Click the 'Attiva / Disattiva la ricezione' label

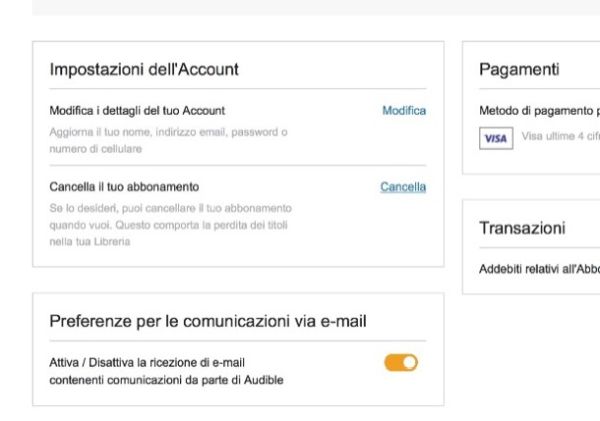[147, 361]
